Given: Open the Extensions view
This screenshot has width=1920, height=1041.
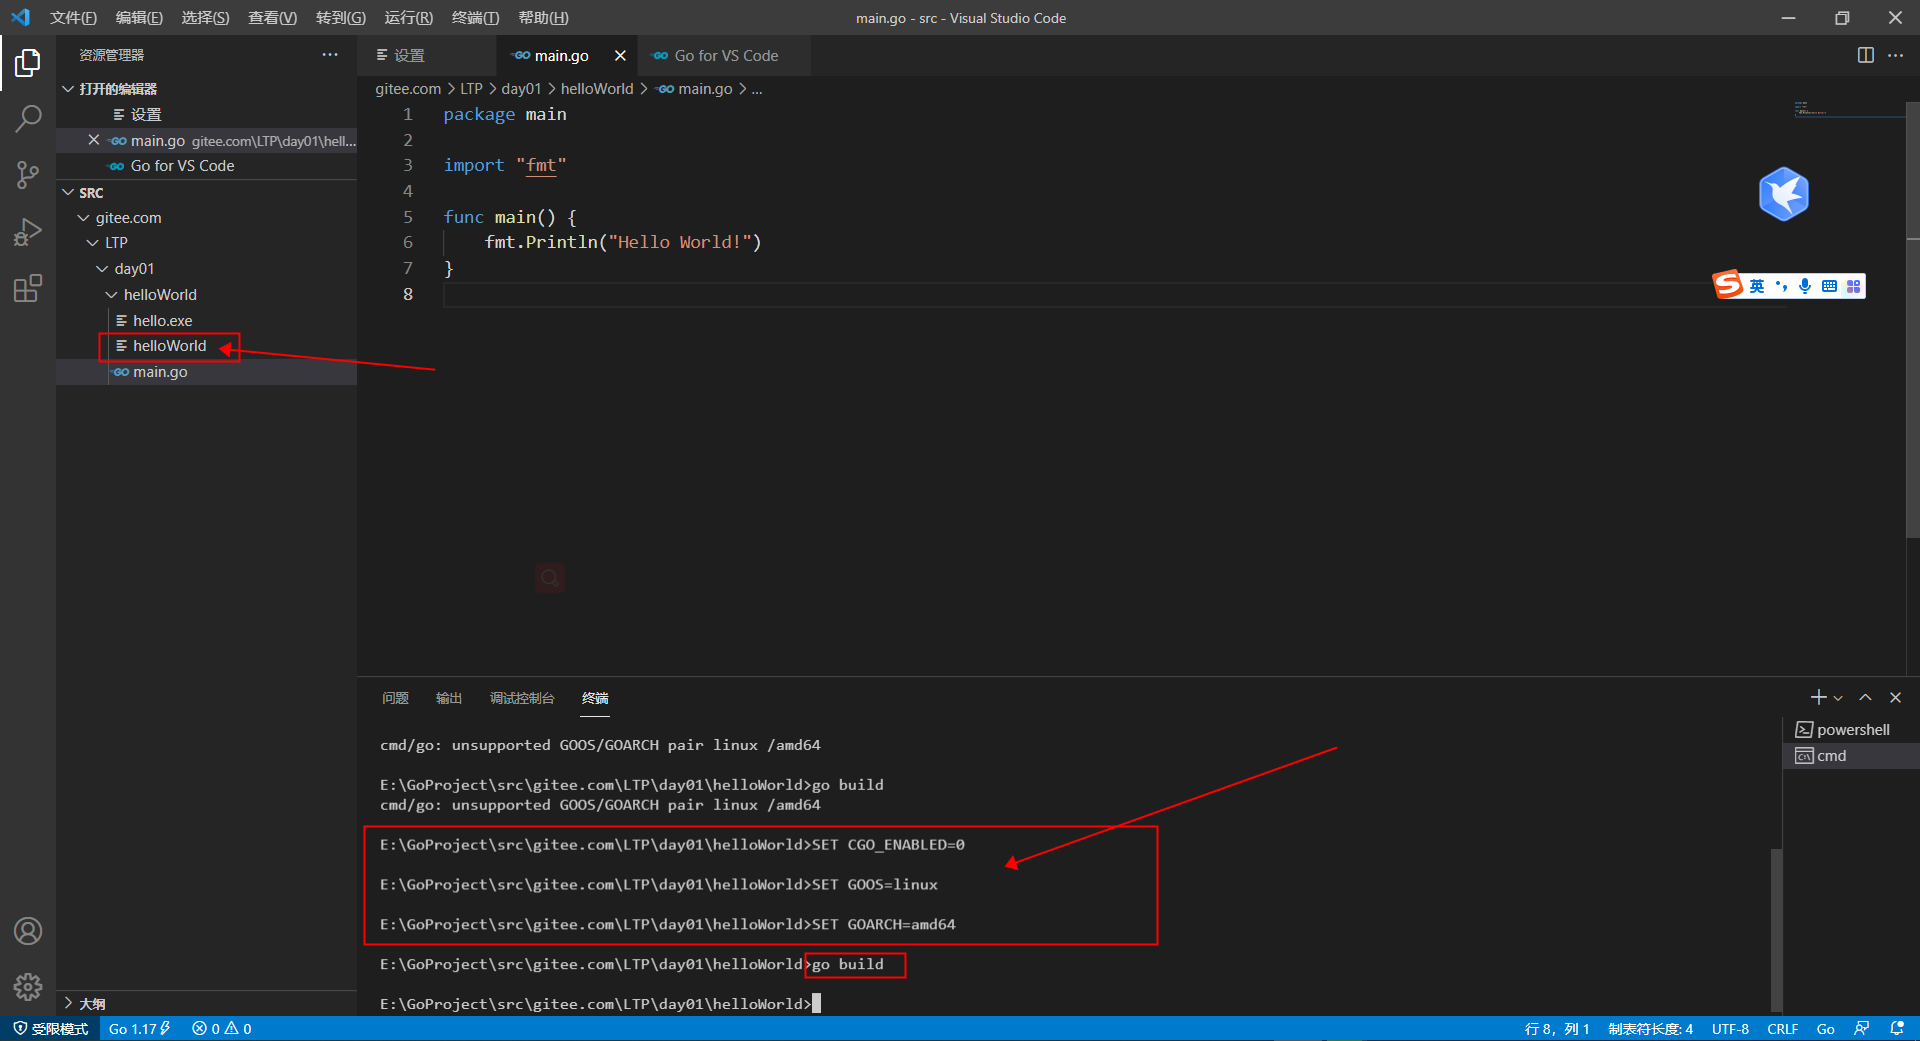Looking at the screenshot, I should point(28,288).
